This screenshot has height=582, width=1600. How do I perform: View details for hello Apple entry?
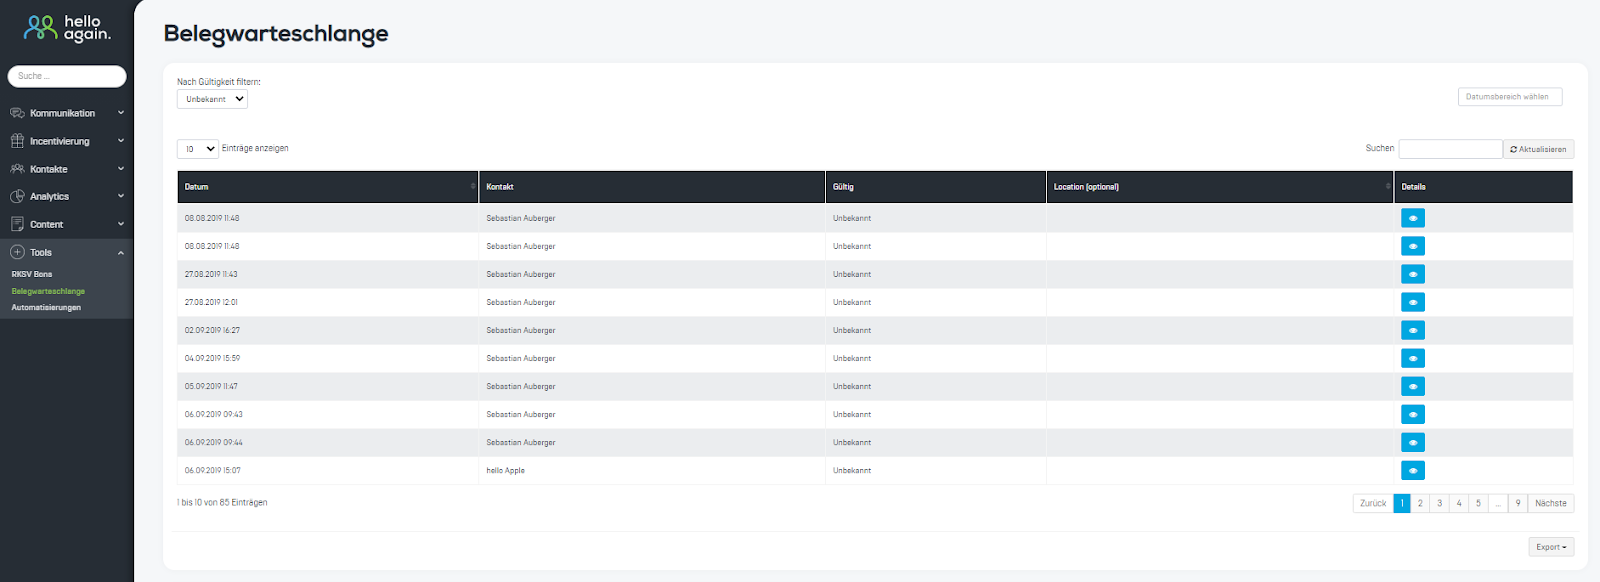pos(1413,470)
